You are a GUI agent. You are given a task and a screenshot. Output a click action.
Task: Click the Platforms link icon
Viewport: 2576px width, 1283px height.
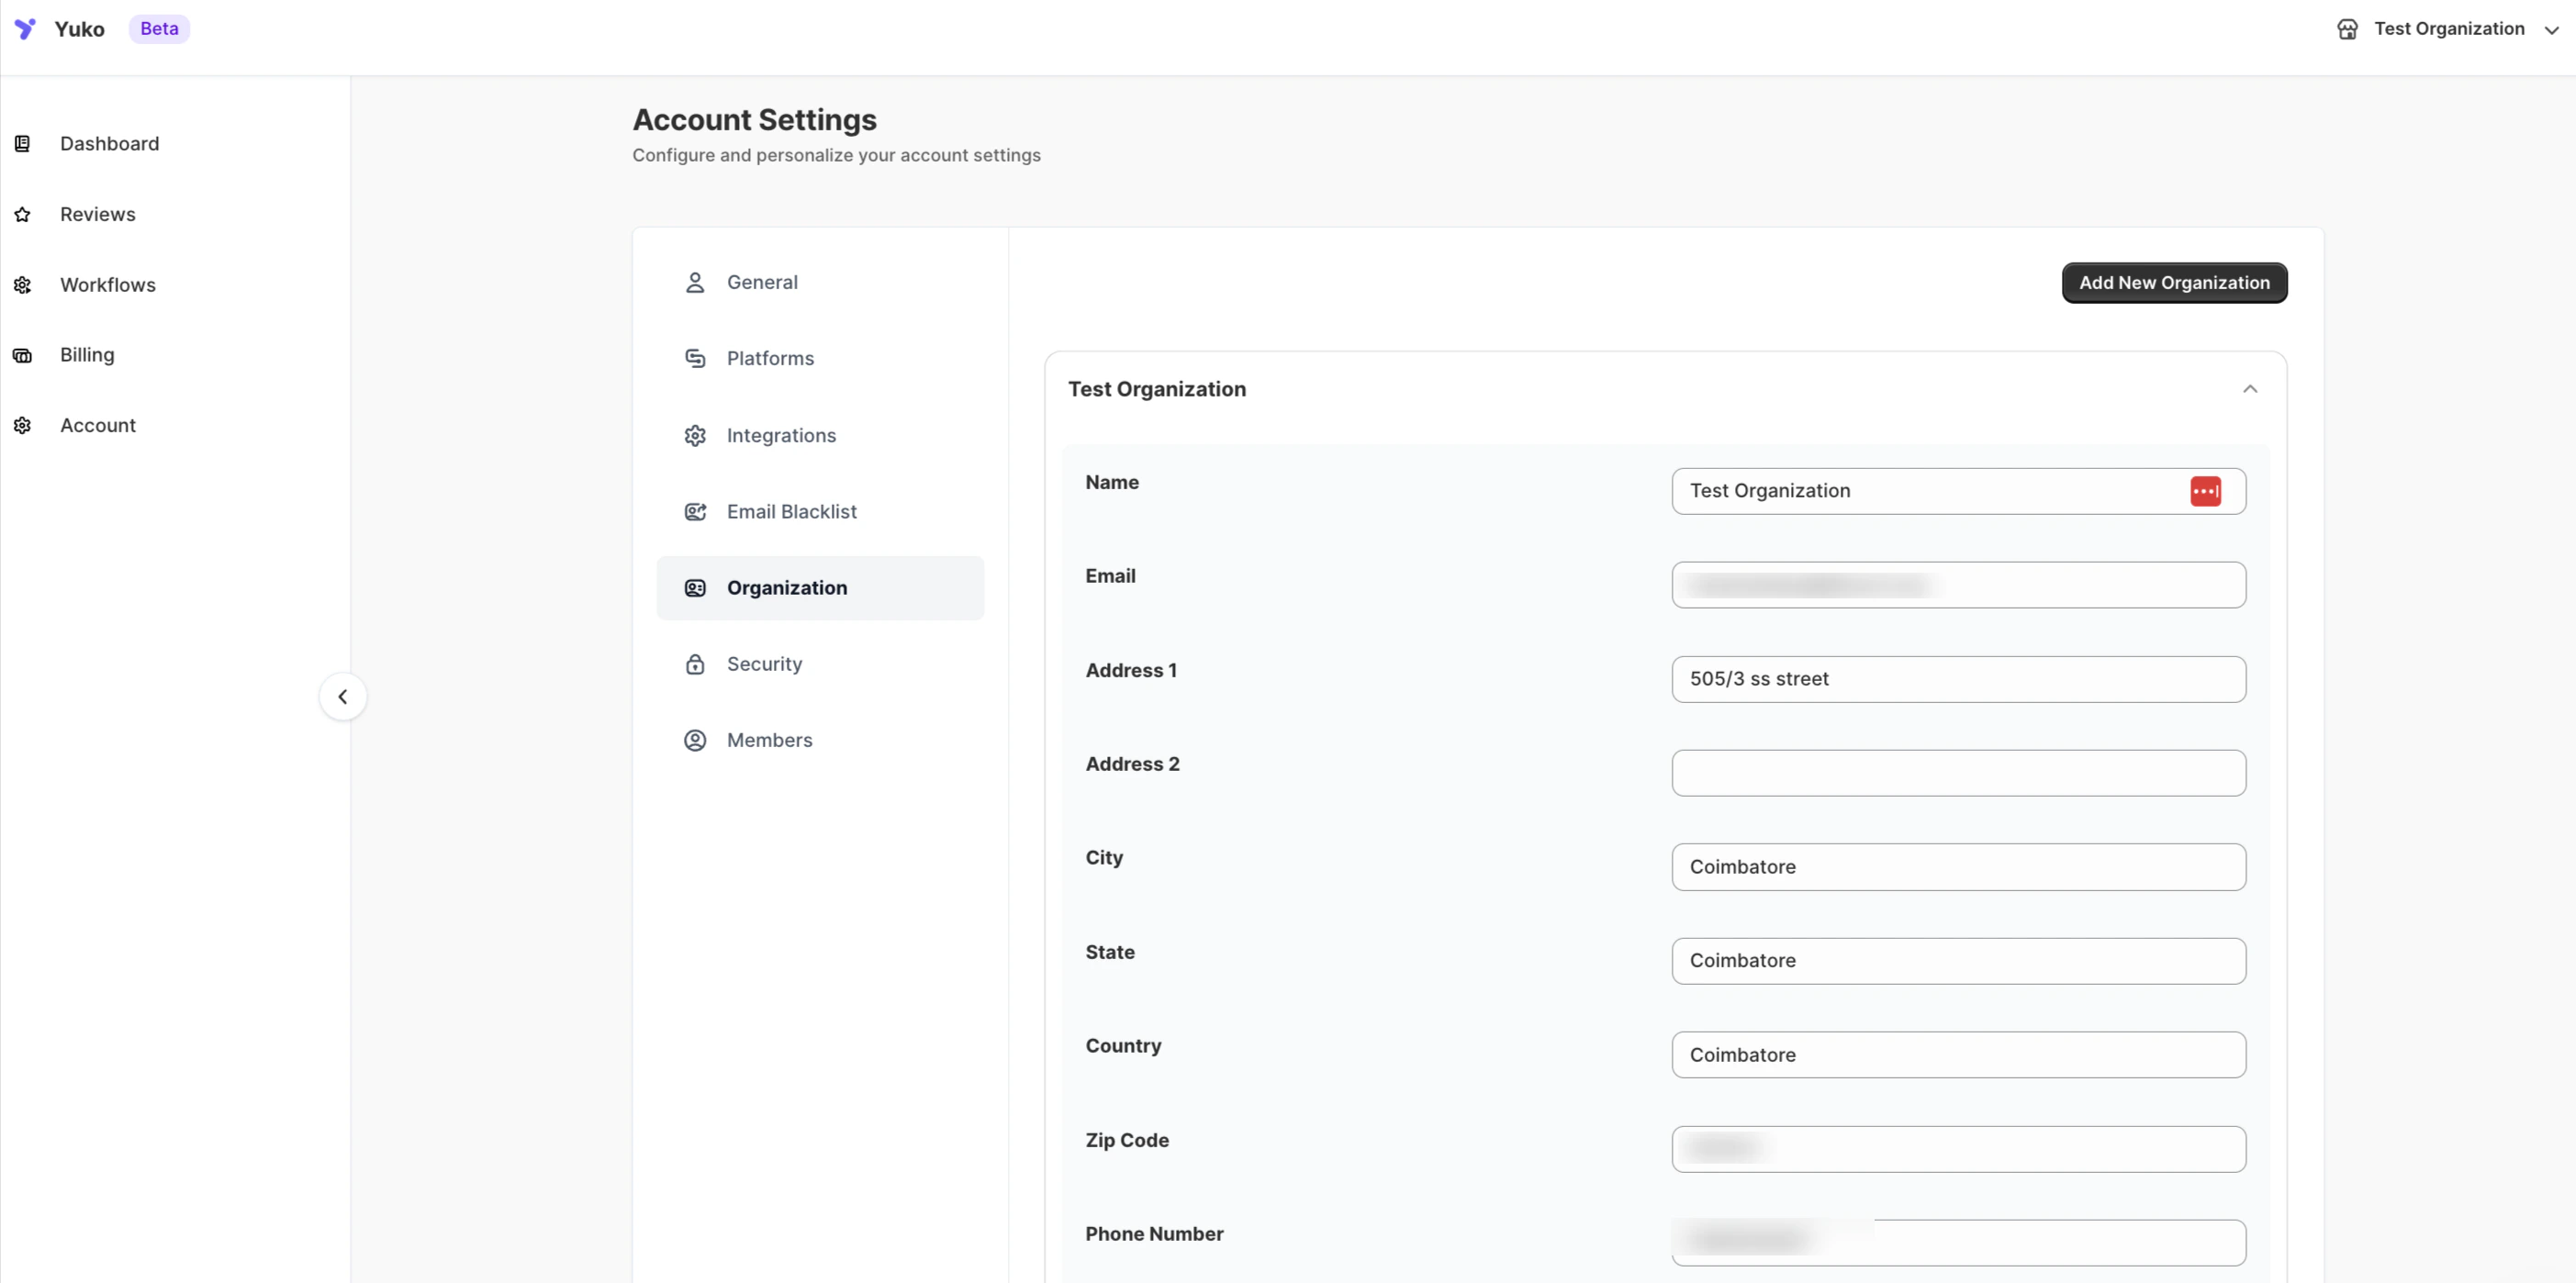[695, 359]
